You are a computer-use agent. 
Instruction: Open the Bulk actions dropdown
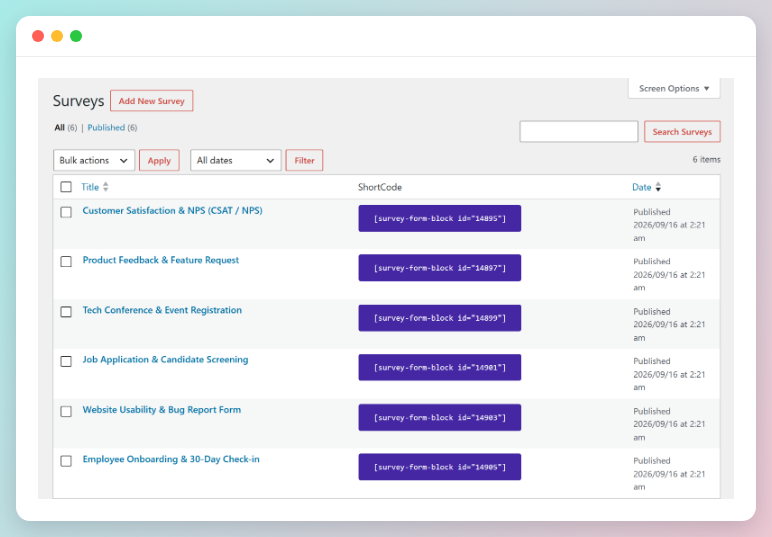pos(94,160)
